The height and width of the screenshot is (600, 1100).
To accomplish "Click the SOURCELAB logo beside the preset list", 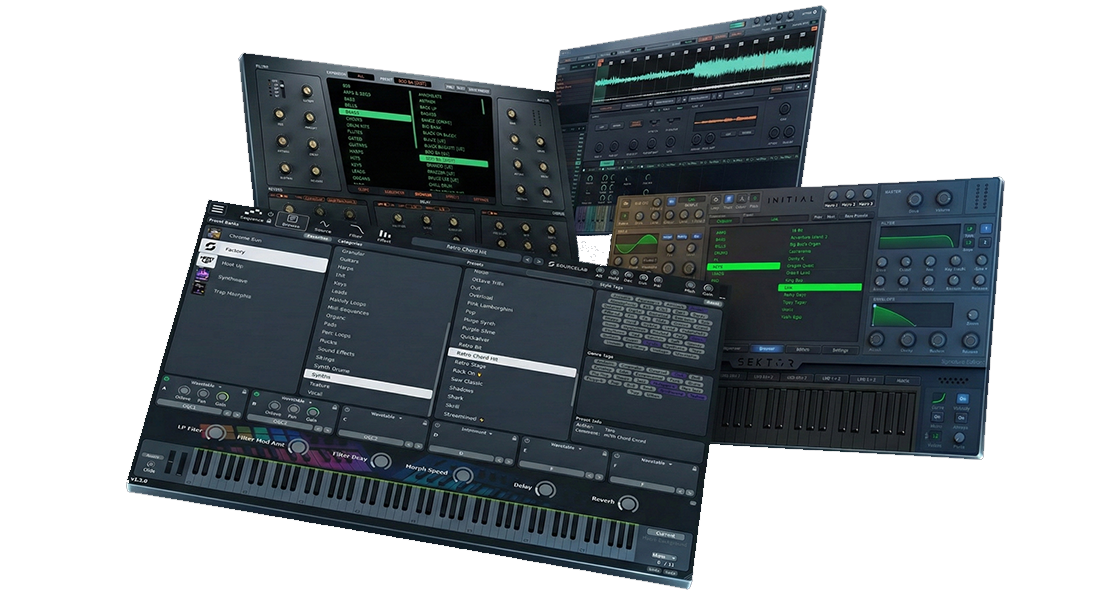I will coord(569,266).
